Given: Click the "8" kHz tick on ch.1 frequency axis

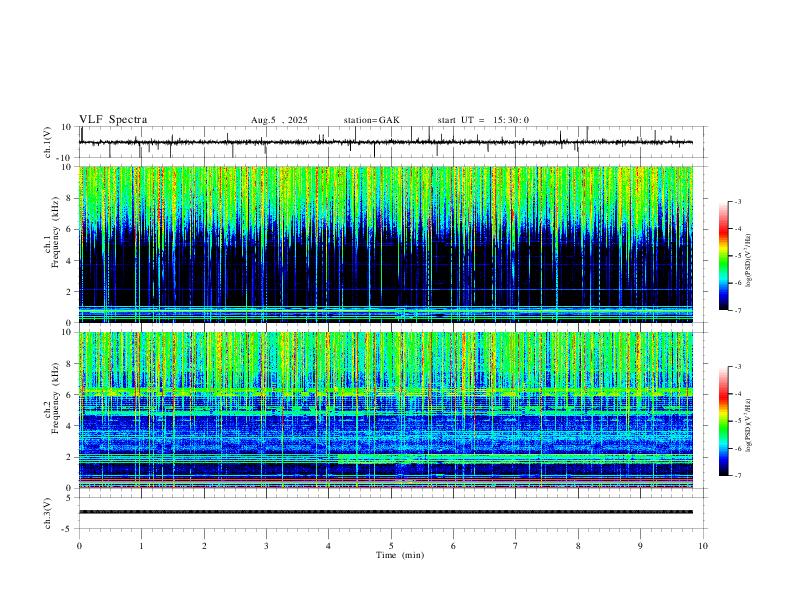Looking at the screenshot, I should coord(70,198).
